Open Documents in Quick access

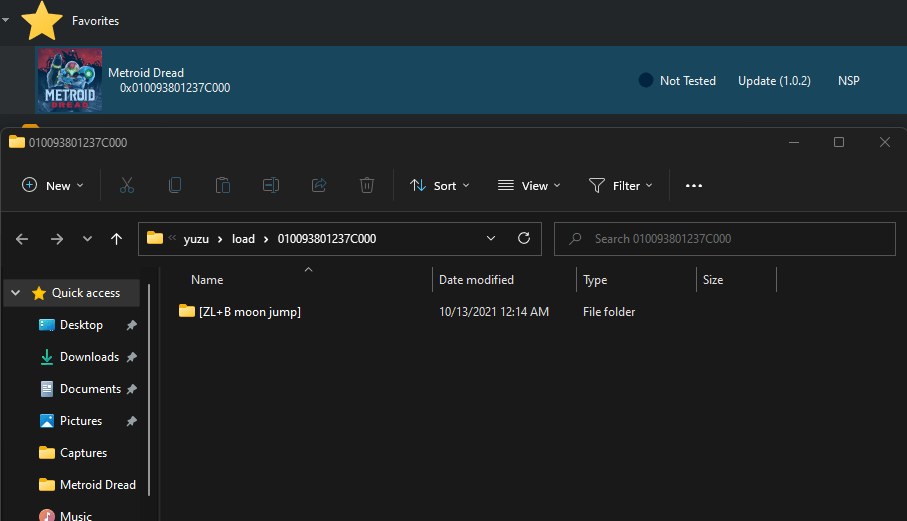(x=90, y=389)
